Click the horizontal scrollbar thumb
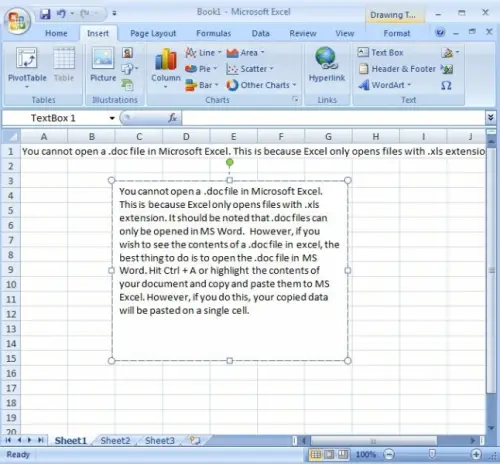 pos(373,441)
